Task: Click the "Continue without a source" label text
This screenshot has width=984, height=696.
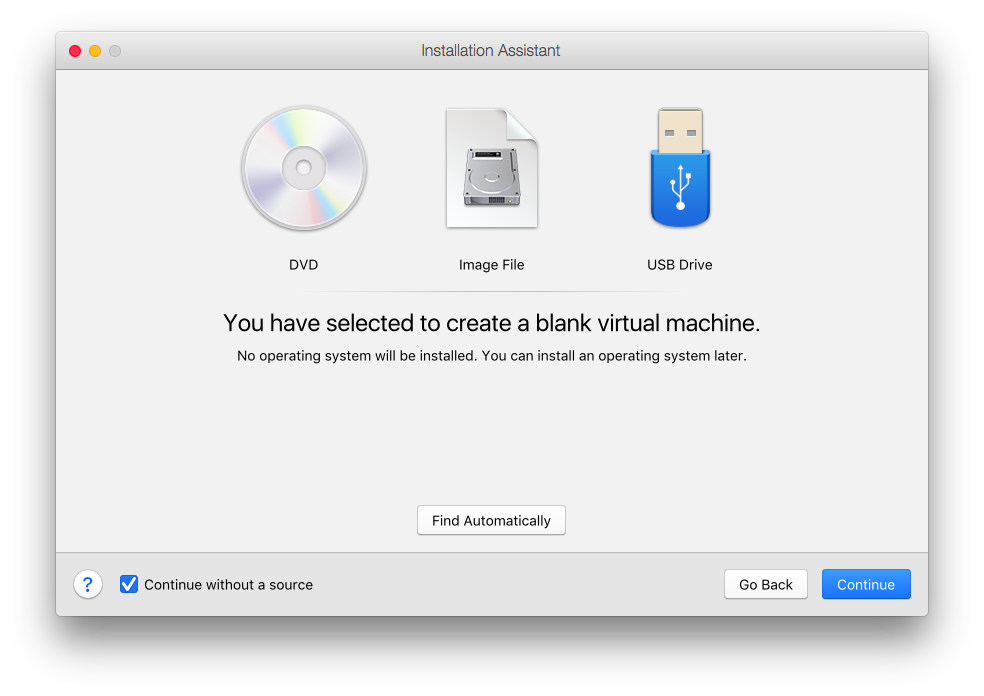Action: click(228, 585)
